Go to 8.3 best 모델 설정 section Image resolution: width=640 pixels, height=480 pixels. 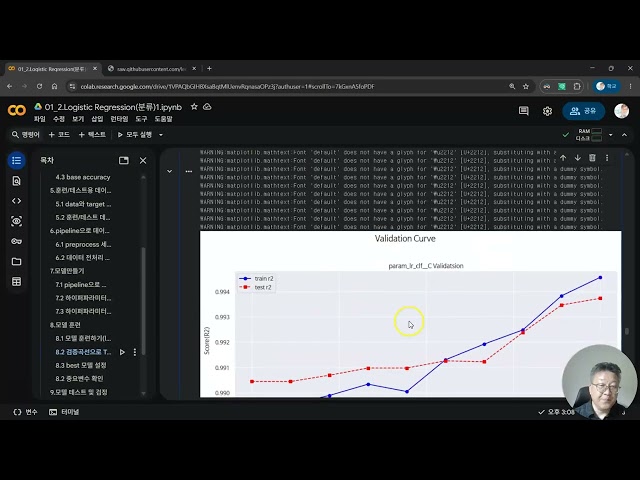[x=81, y=365]
